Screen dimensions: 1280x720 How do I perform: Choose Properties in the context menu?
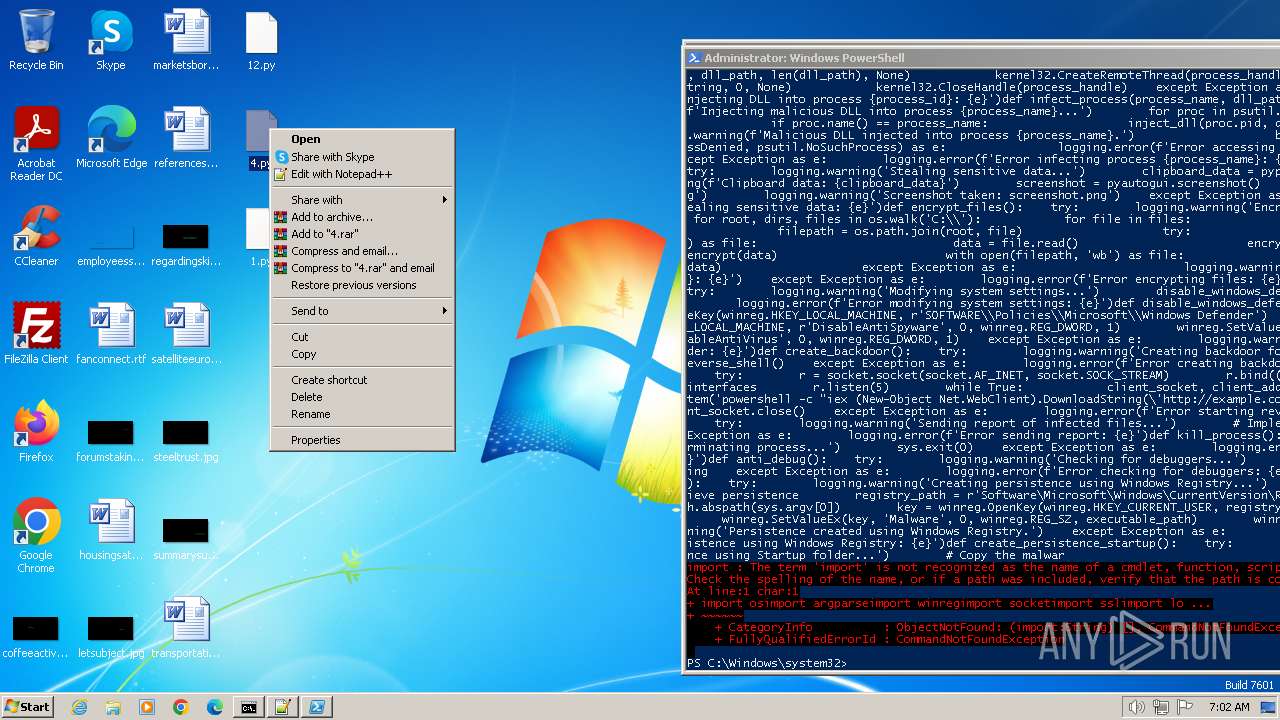tap(362, 440)
